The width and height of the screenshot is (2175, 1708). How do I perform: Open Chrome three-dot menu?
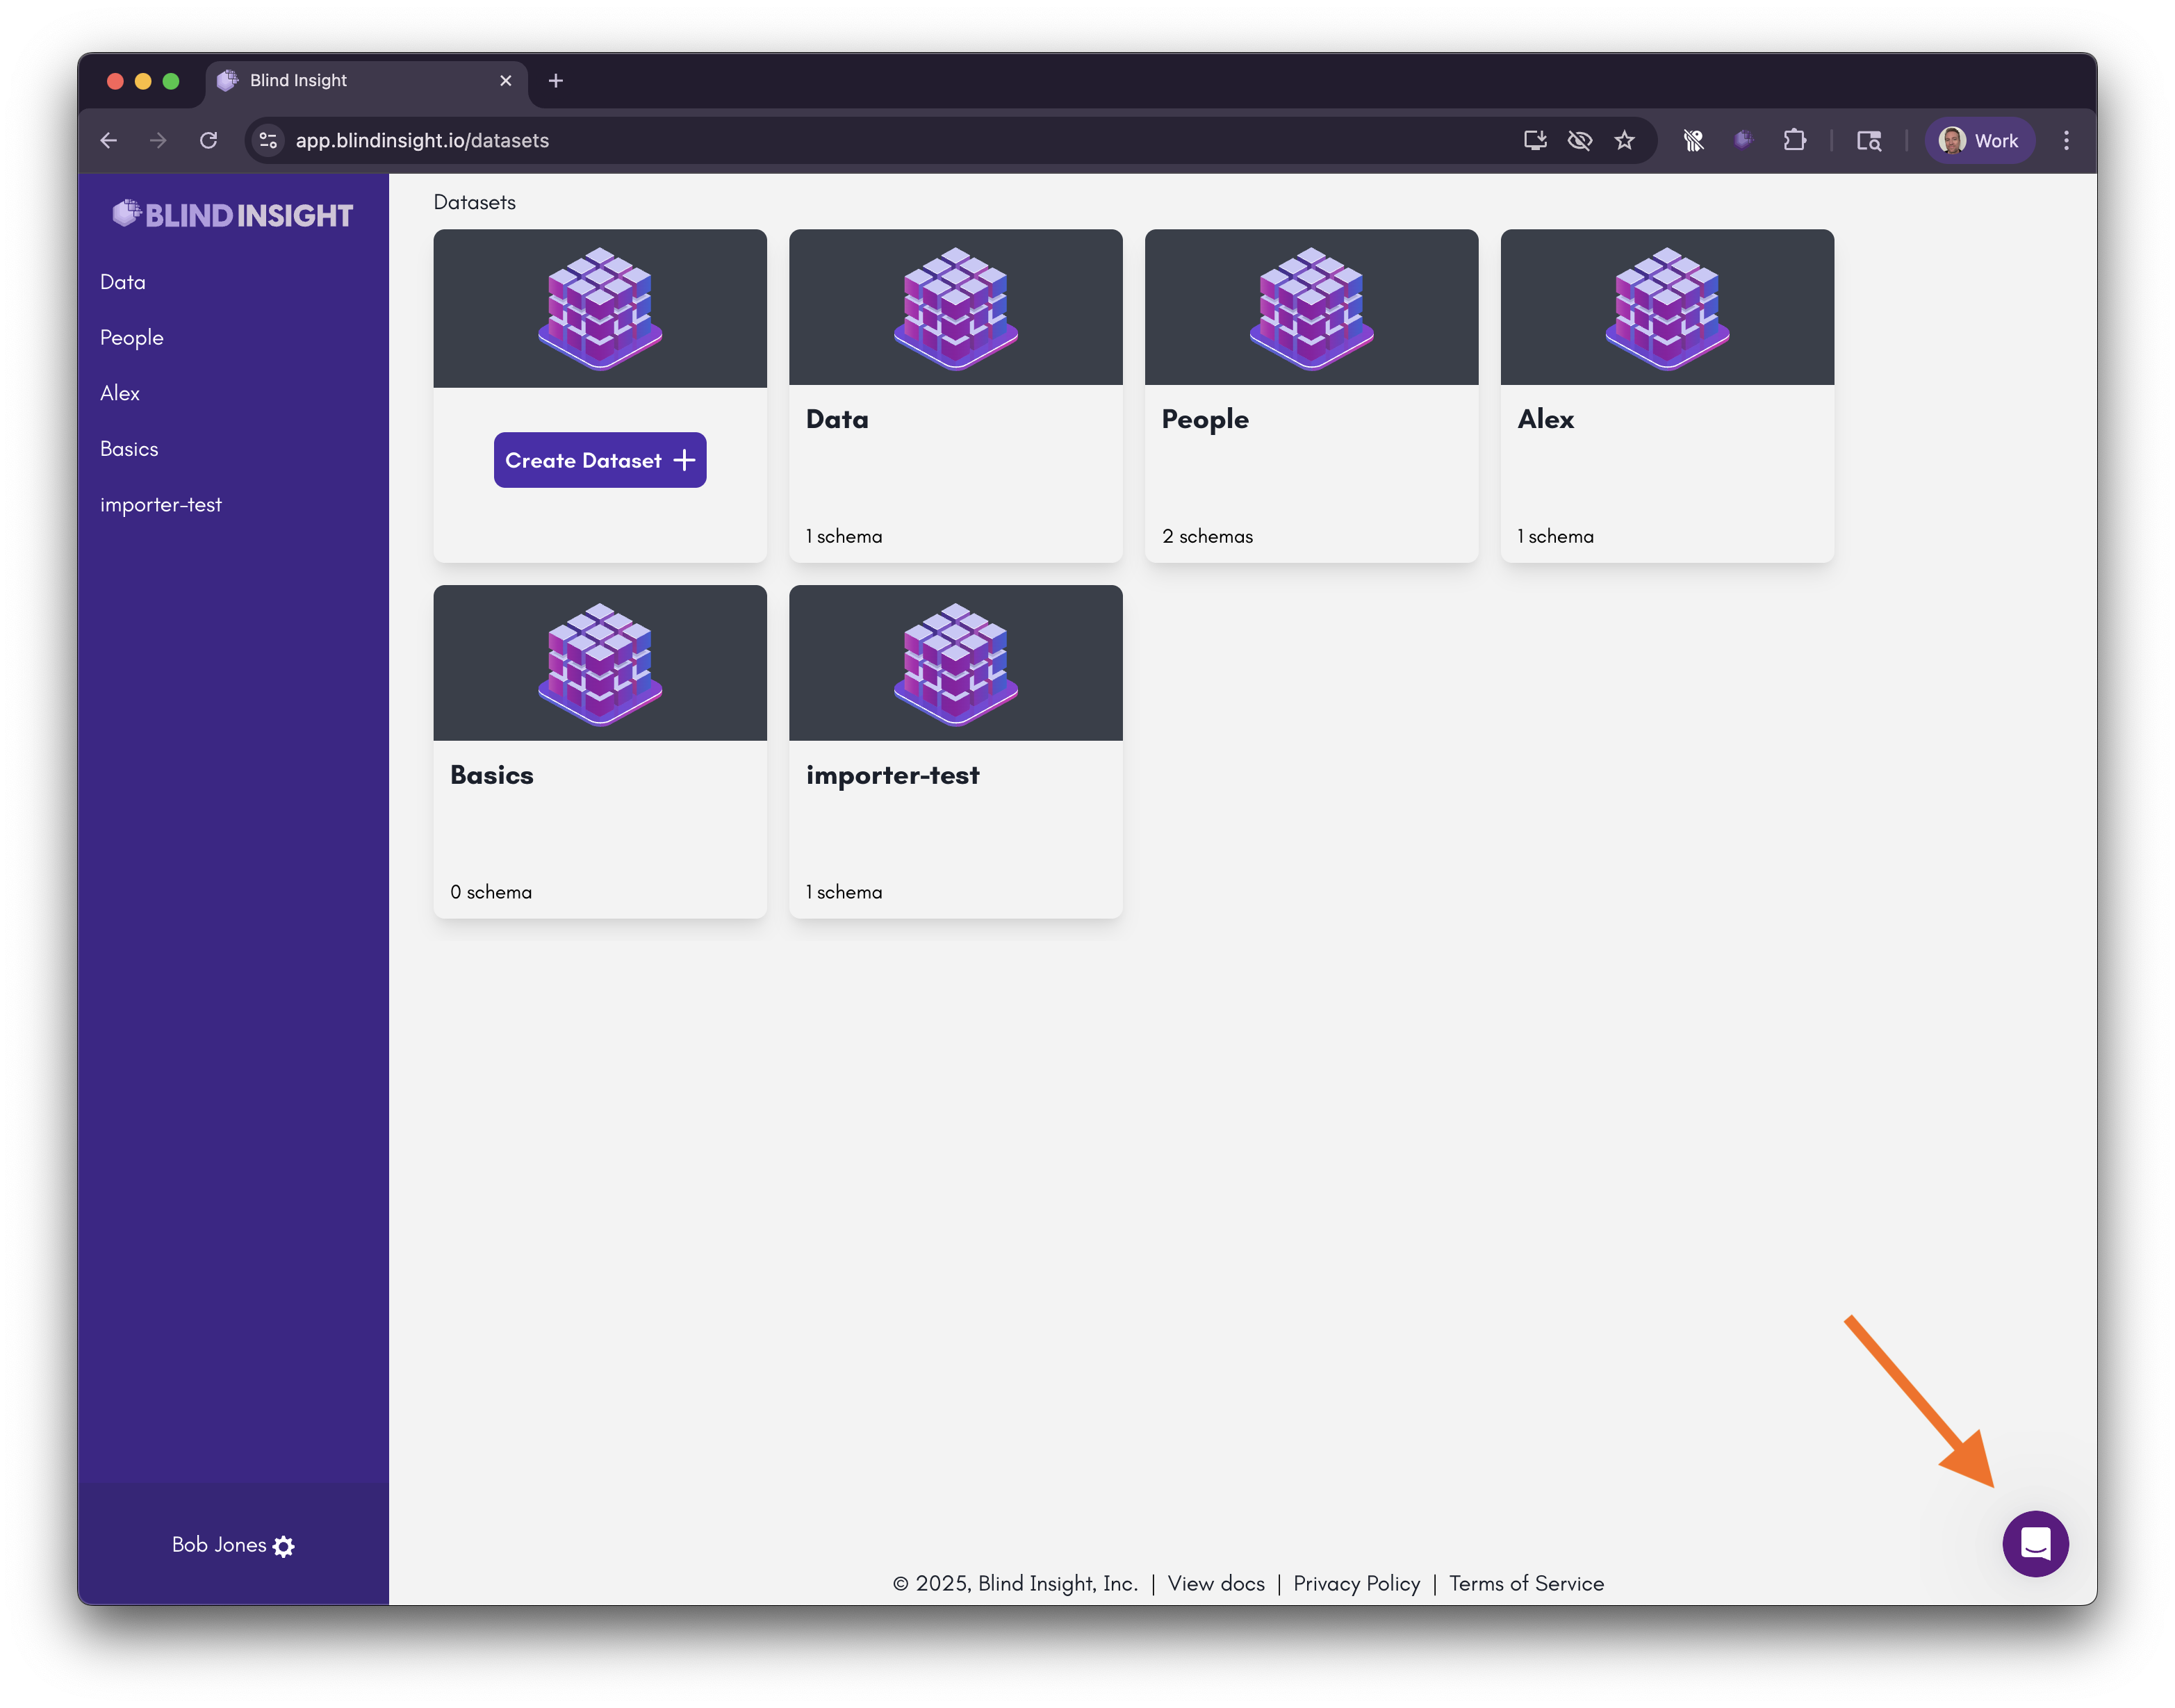(x=2065, y=140)
